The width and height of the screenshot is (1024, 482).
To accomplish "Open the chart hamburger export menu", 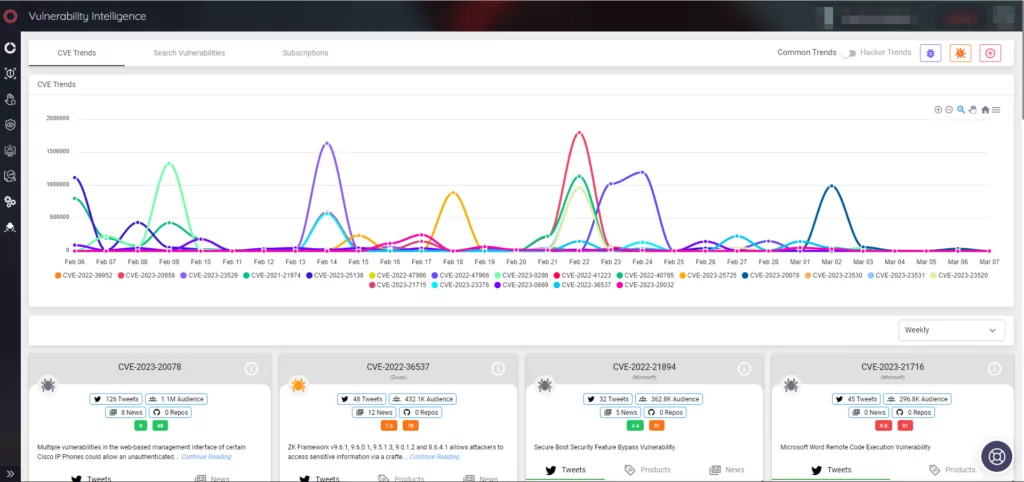I will point(996,110).
